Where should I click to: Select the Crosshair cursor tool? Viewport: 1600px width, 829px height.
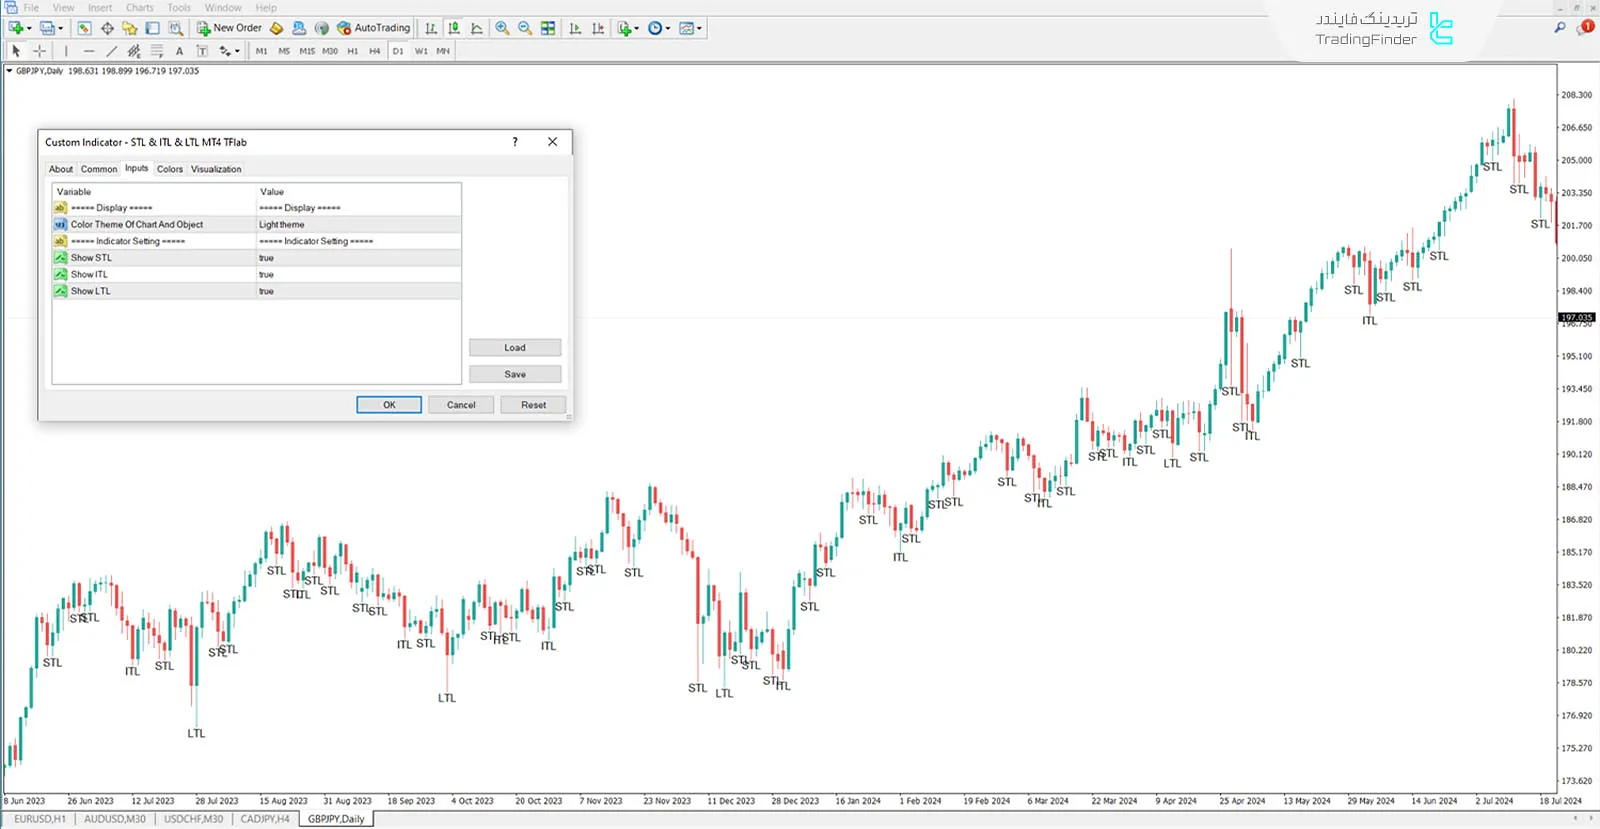pyautogui.click(x=40, y=51)
